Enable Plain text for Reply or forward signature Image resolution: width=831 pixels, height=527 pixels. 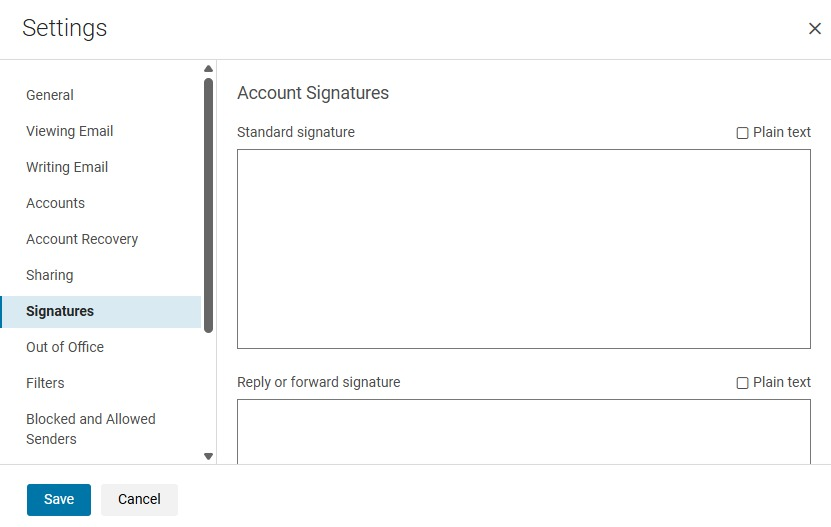pyautogui.click(x=743, y=383)
